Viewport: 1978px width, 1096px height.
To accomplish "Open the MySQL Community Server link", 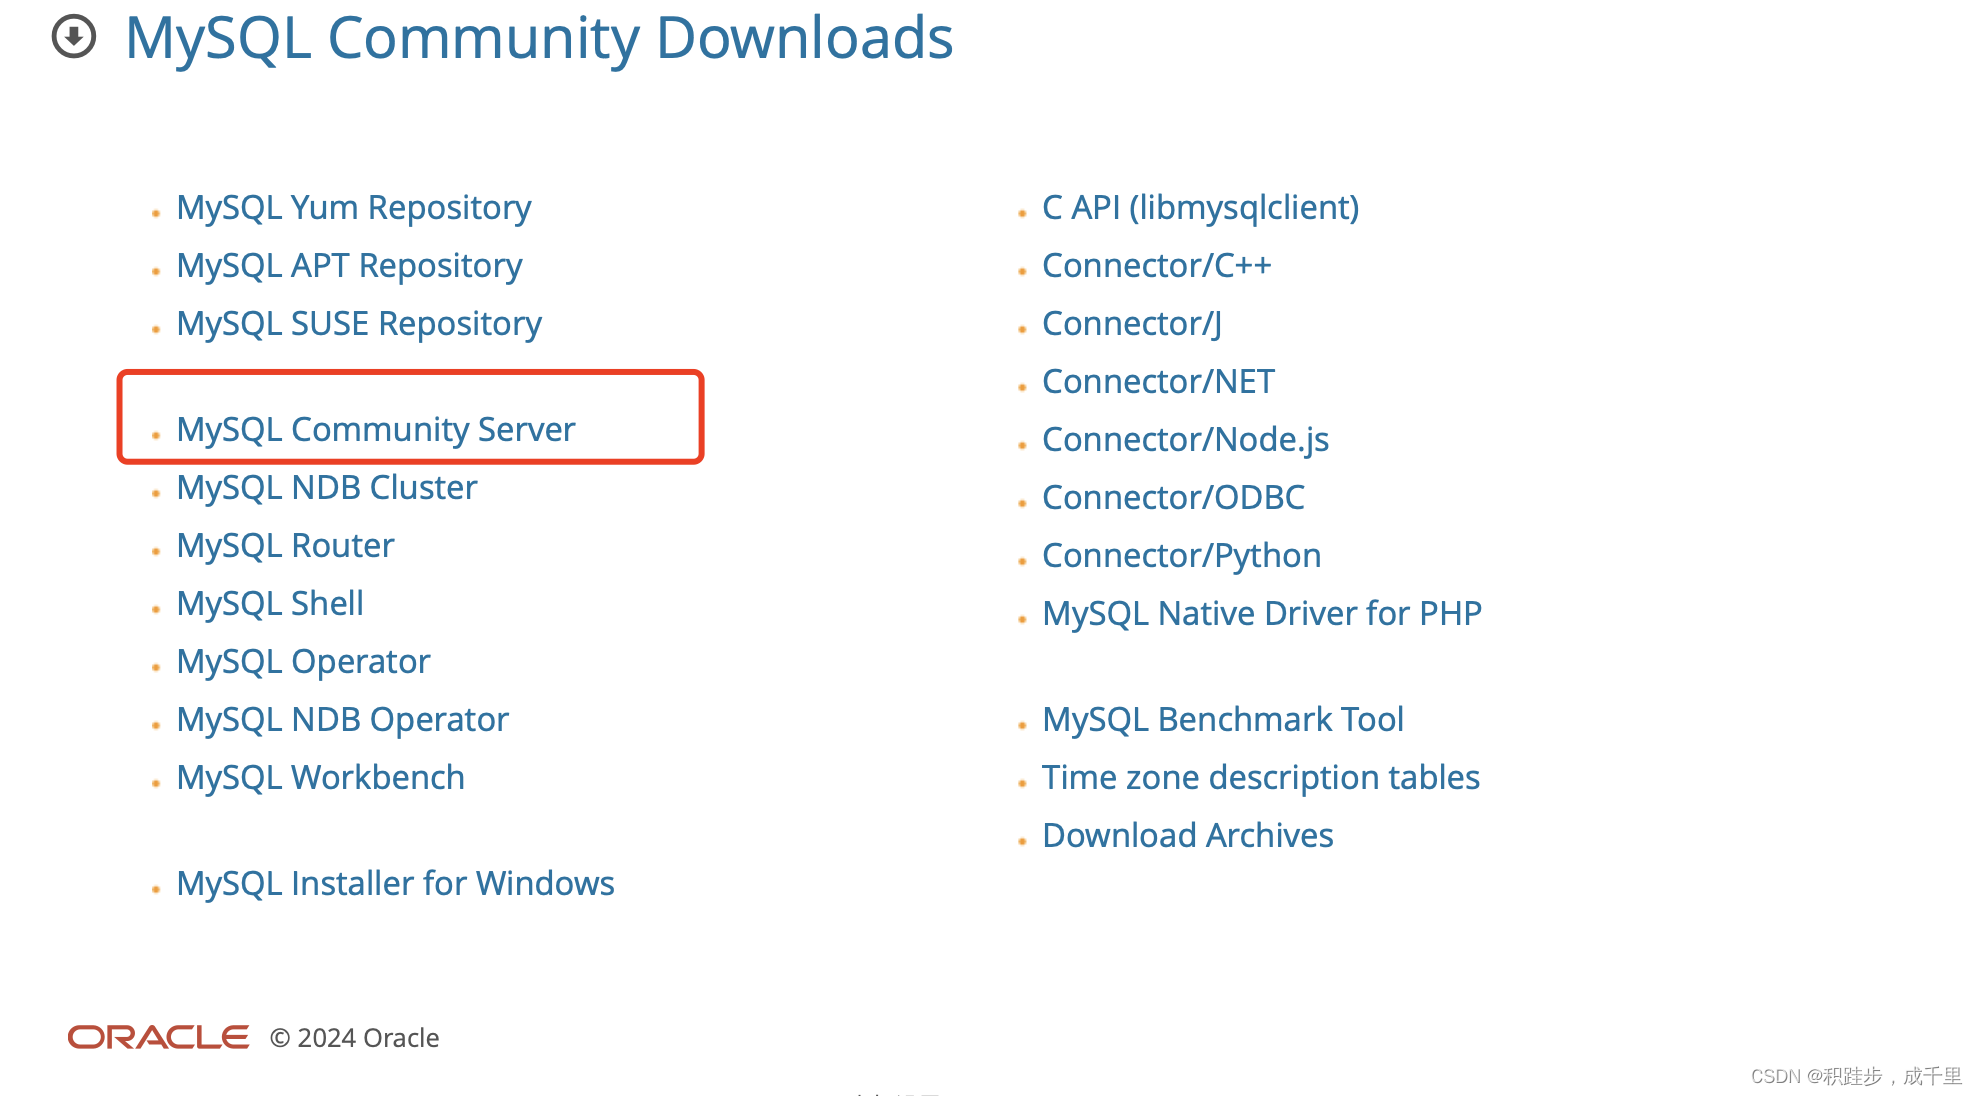I will pyautogui.click(x=375, y=429).
